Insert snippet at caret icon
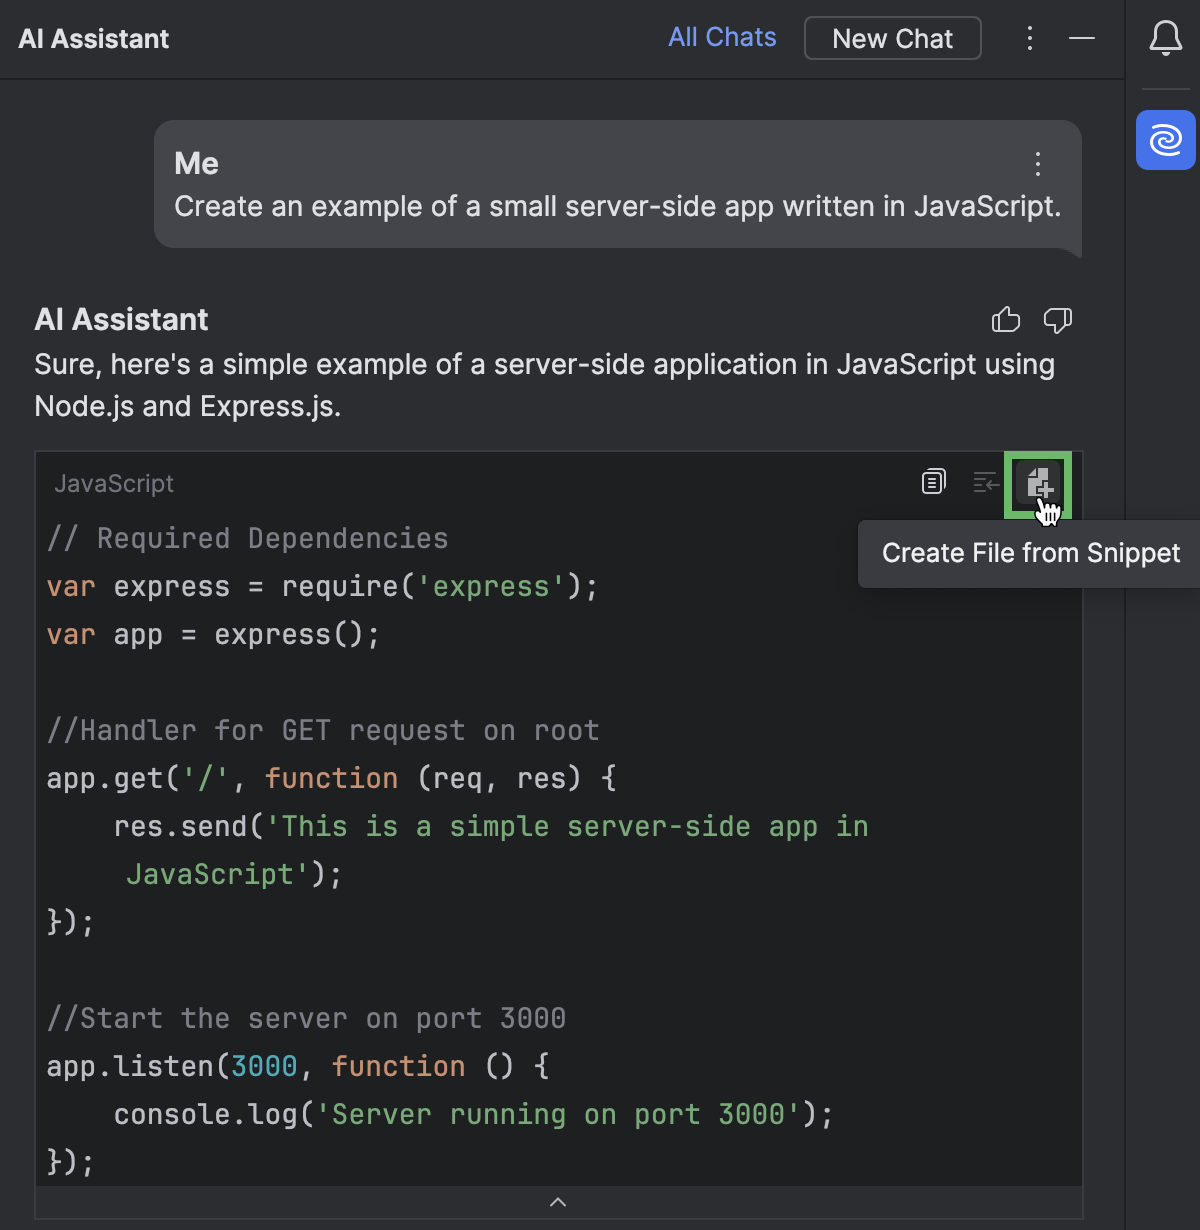 pyautogui.click(x=986, y=483)
